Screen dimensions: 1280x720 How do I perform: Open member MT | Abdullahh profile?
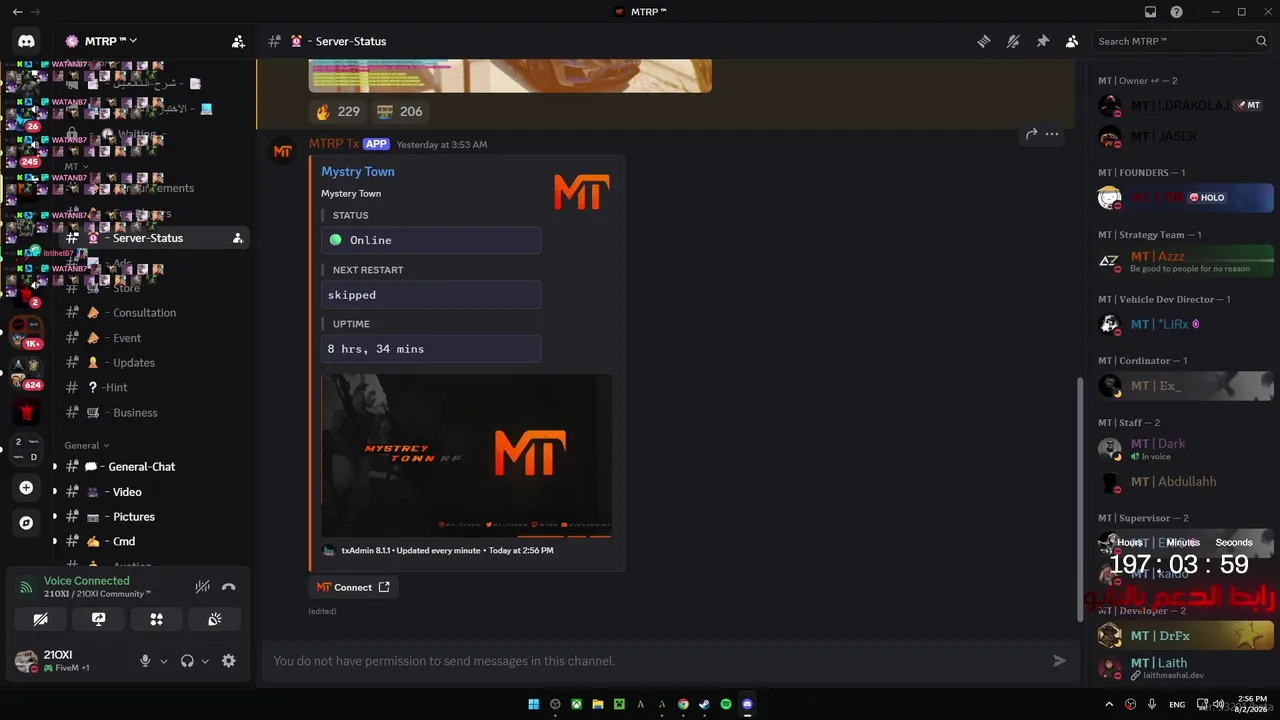pyautogui.click(x=1185, y=482)
